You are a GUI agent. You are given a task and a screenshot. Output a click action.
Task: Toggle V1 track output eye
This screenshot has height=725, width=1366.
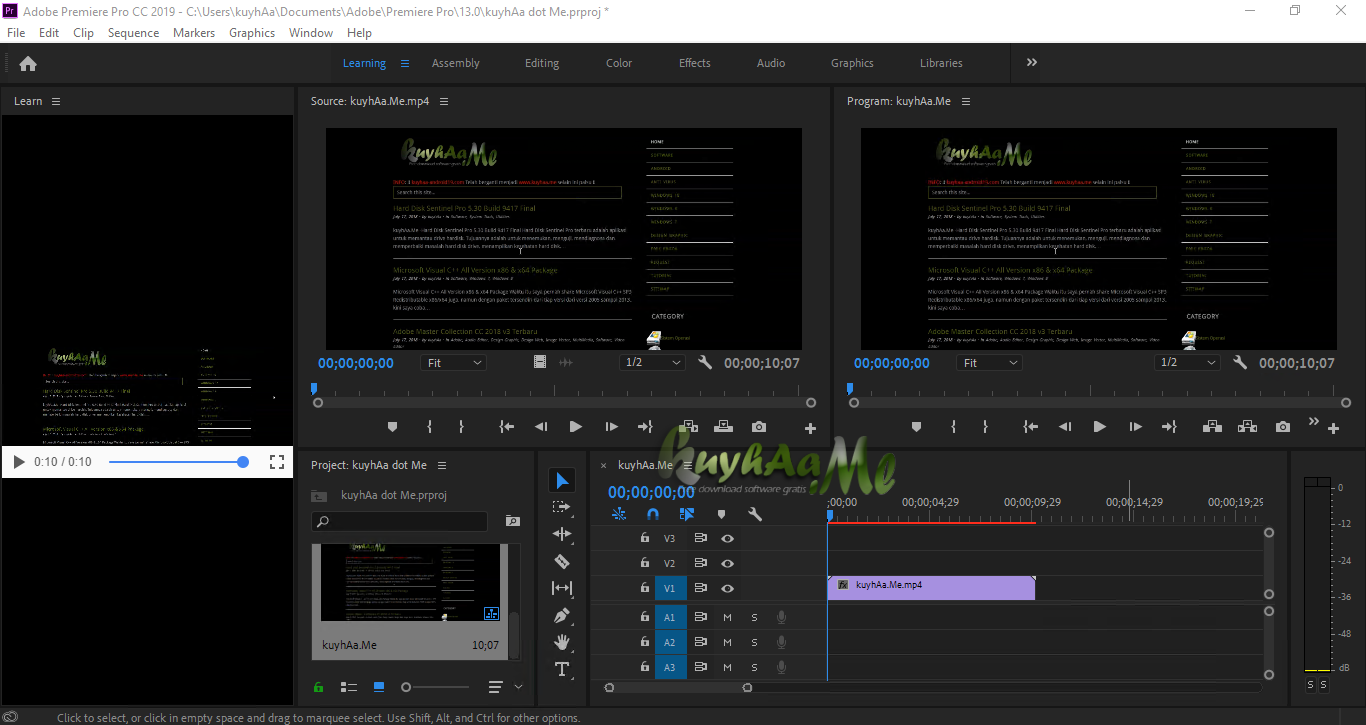coord(728,589)
